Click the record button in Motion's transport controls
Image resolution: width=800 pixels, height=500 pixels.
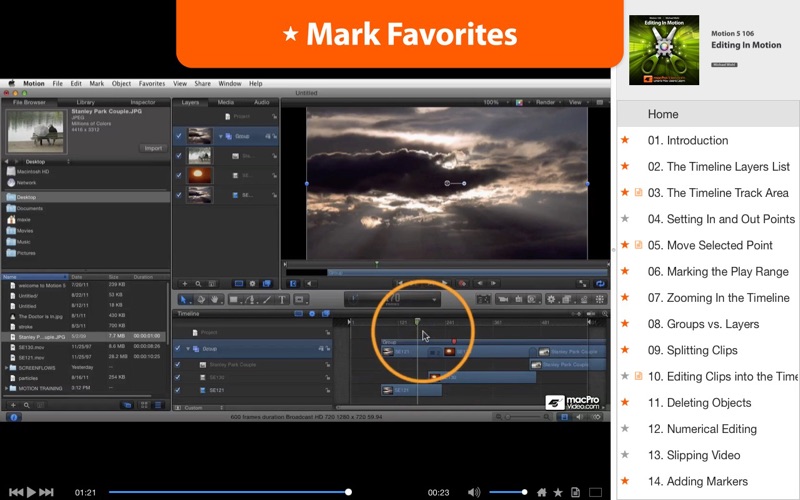point(462,283)
